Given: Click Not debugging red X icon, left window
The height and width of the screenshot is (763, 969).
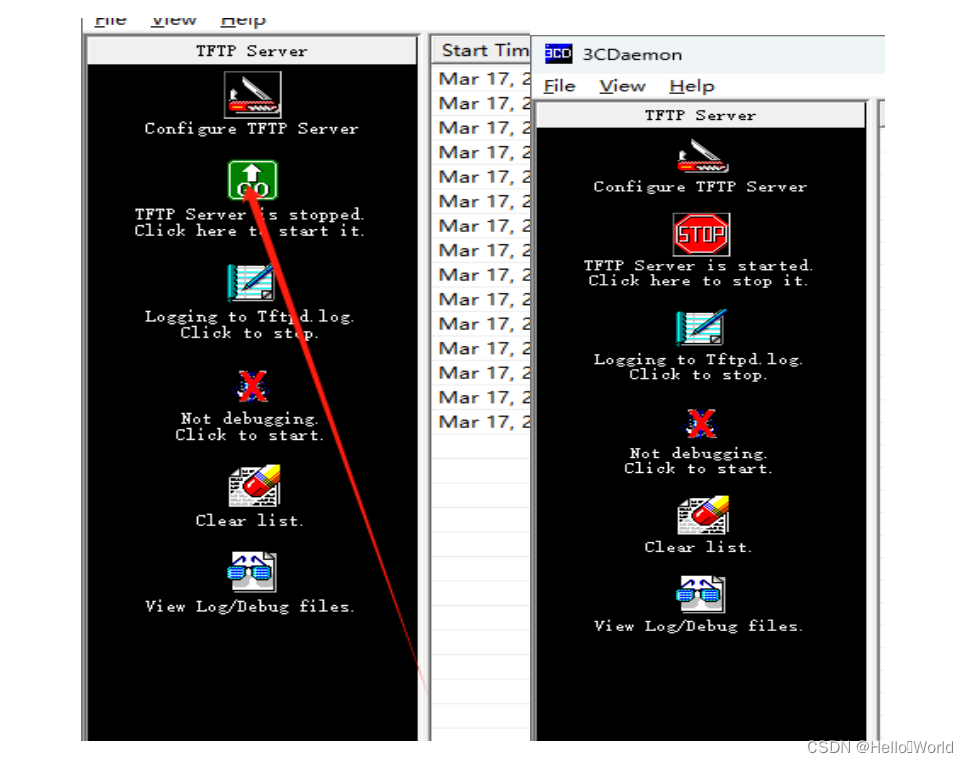Looking at the screenshot, I should click(252, 386).
